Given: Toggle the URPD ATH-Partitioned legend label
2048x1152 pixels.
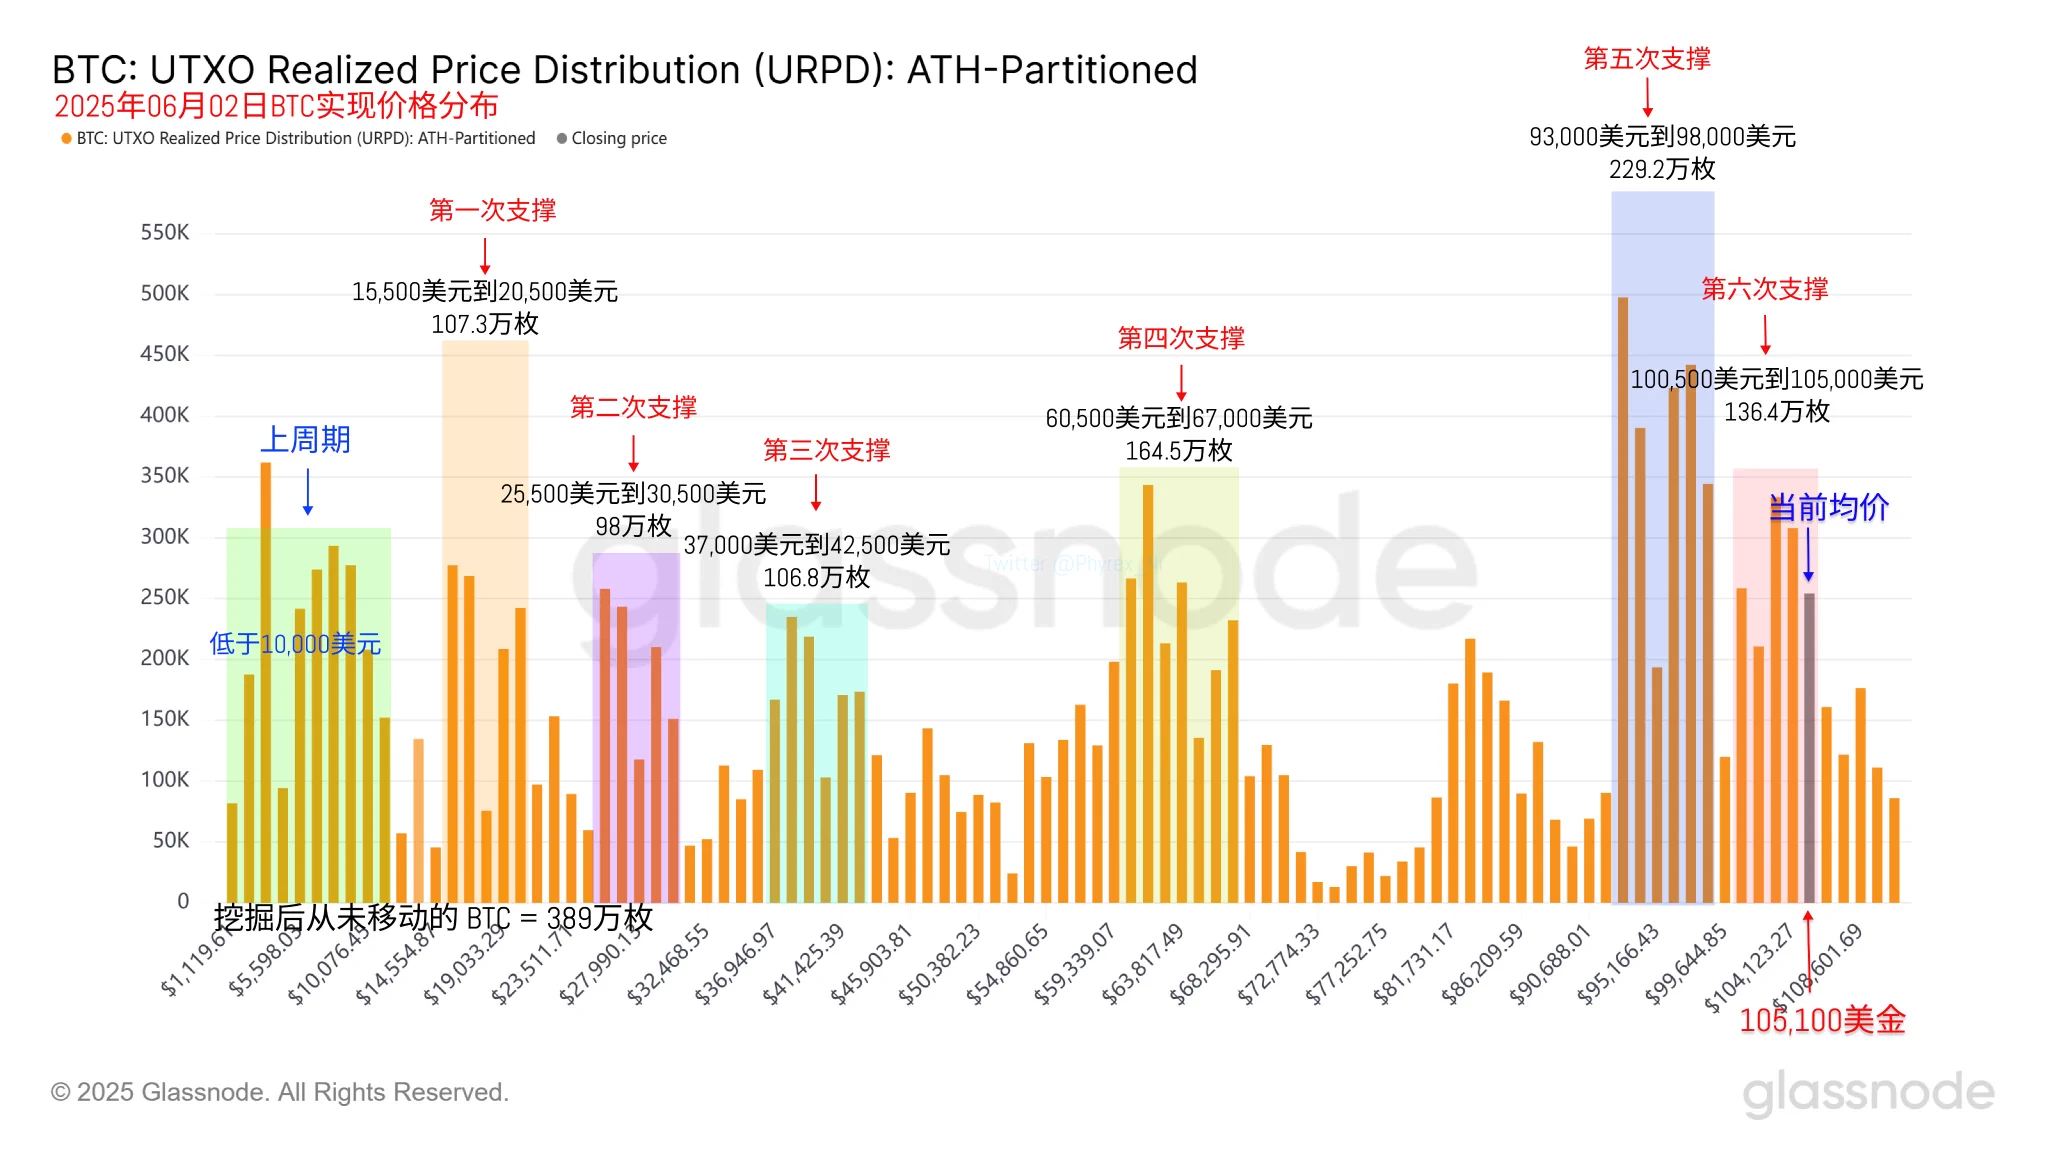Looking at the screenshot, I should click(x=305, y=139).
